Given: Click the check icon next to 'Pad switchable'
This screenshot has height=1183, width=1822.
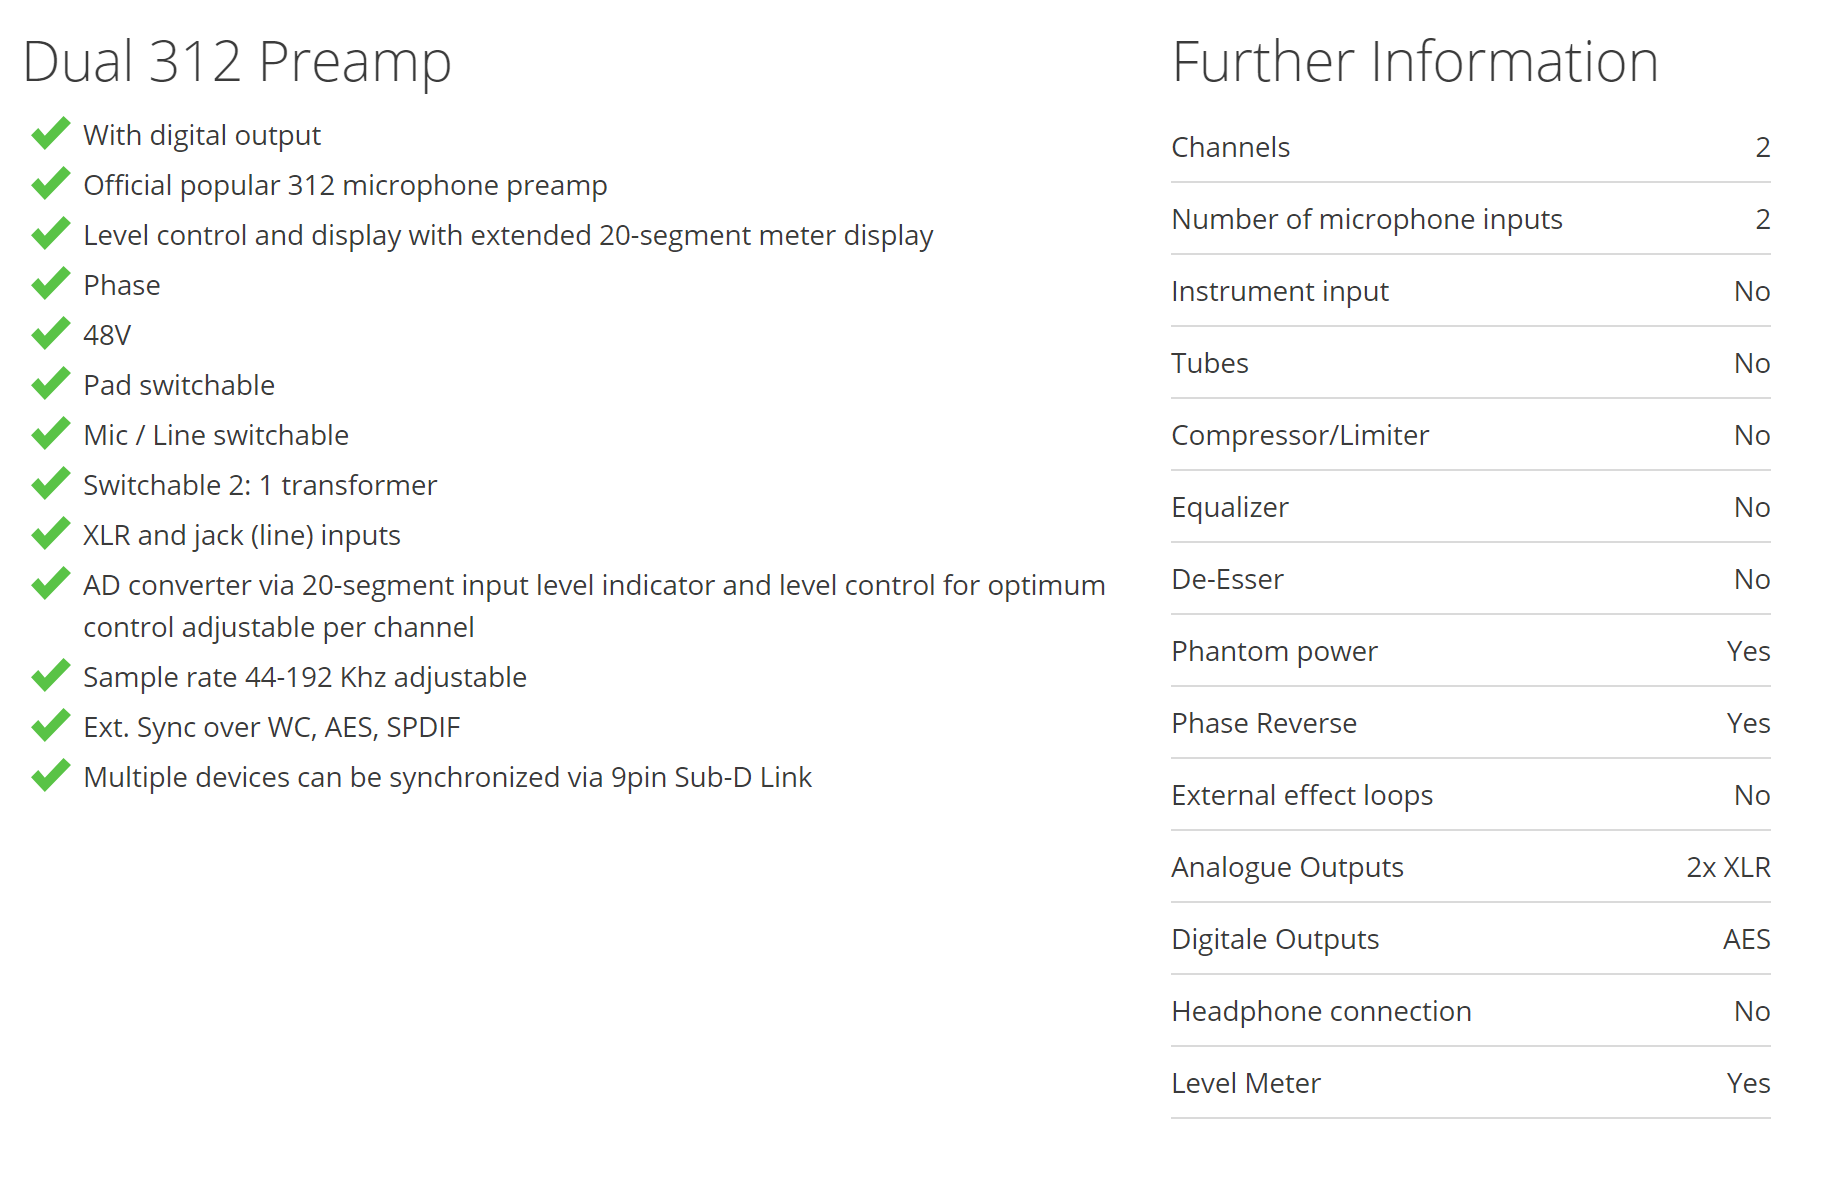Looking at the screenshot, I should 51,383.
